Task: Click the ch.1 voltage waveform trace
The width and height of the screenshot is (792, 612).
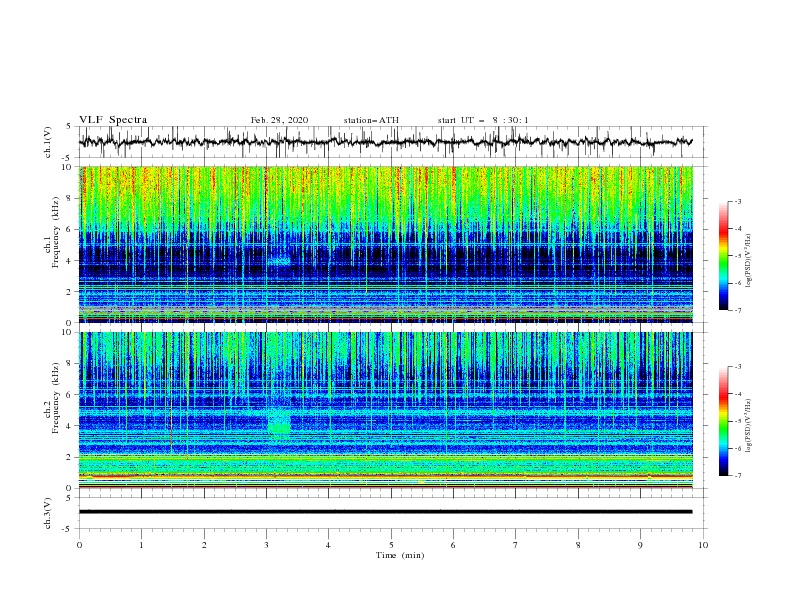Action: [385, 142]
